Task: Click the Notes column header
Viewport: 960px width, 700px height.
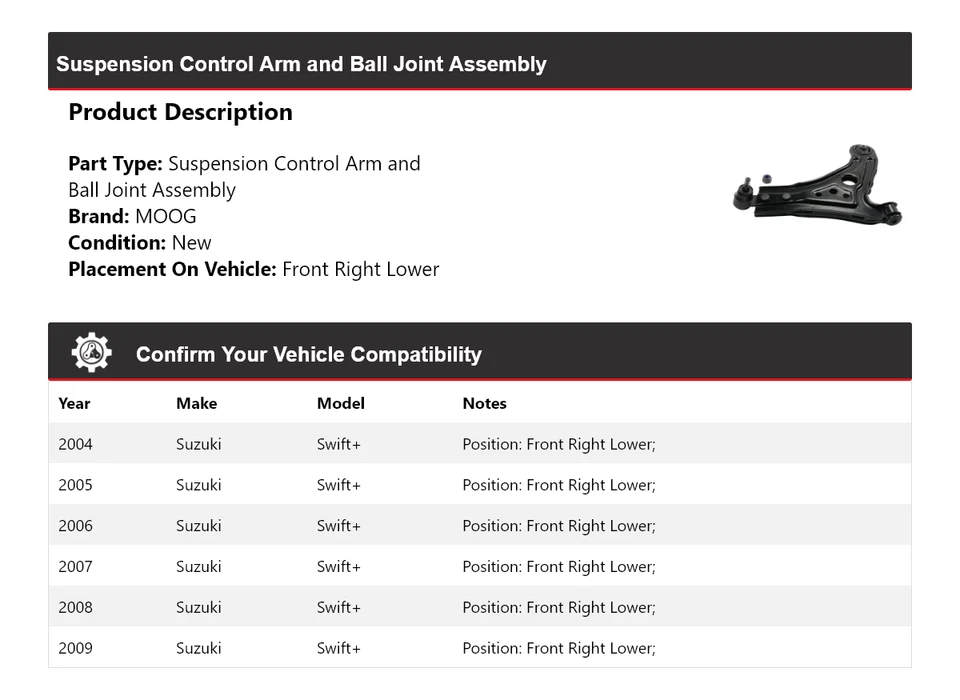Action: pos(484,403)
